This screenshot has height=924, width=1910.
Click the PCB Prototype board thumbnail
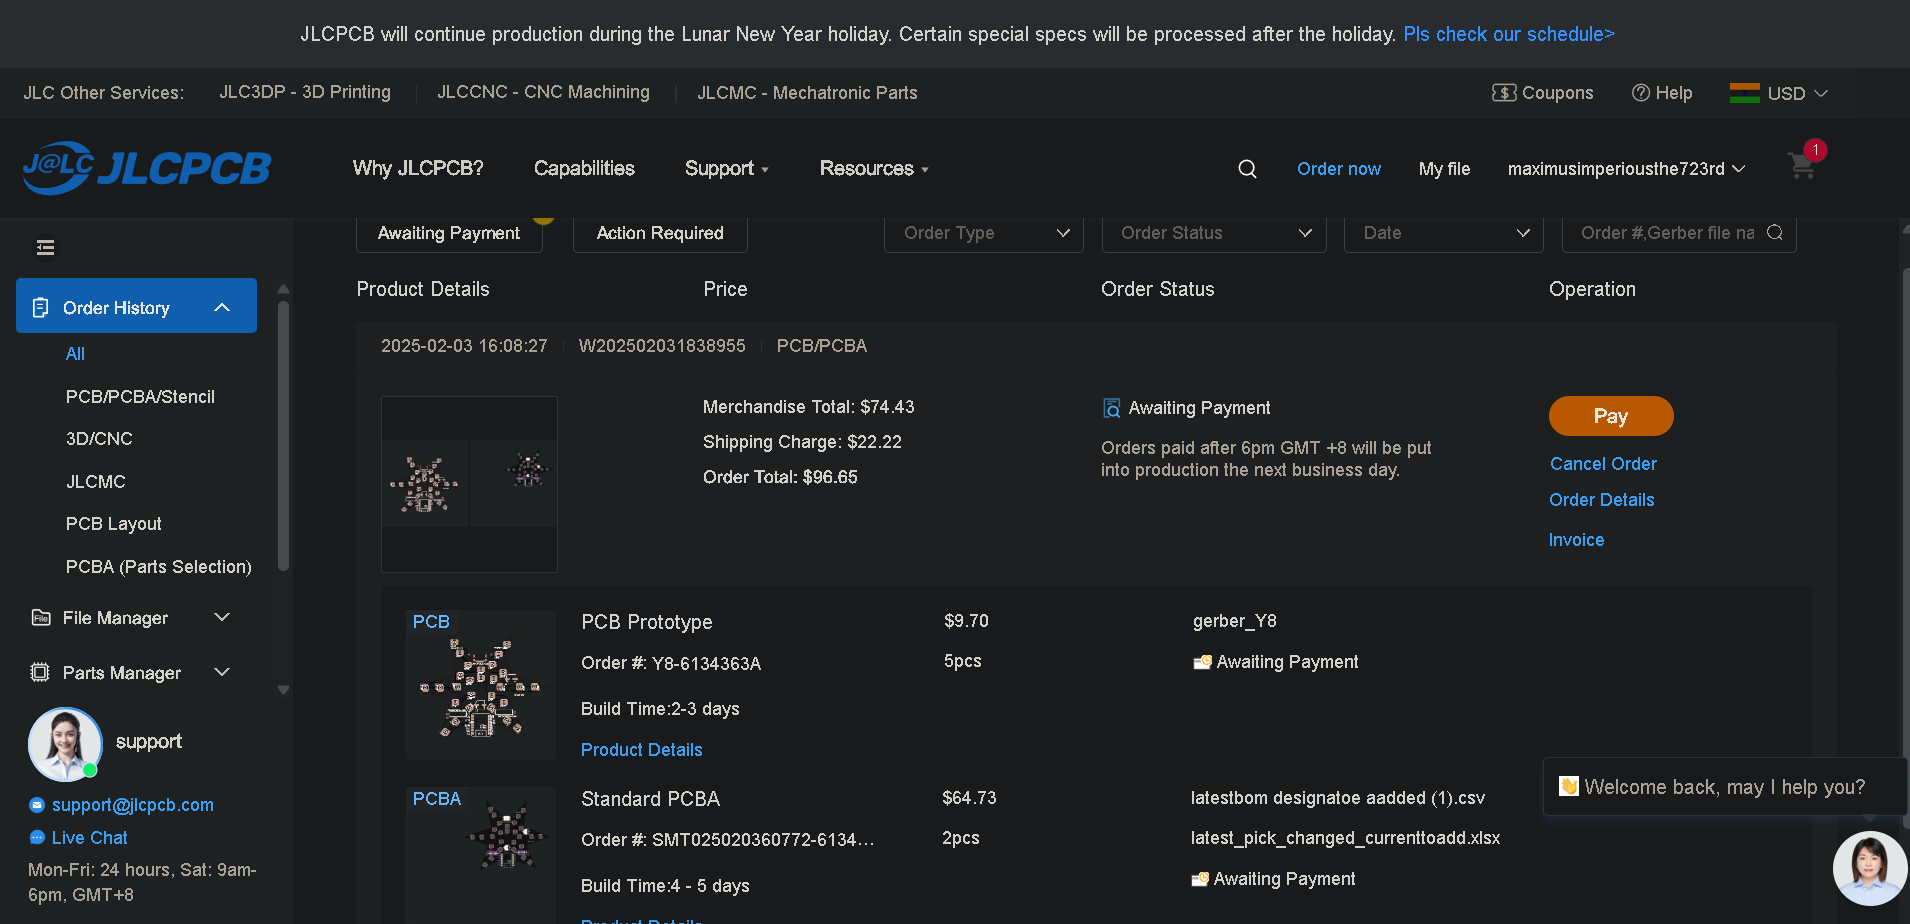(x=481, y=685)
